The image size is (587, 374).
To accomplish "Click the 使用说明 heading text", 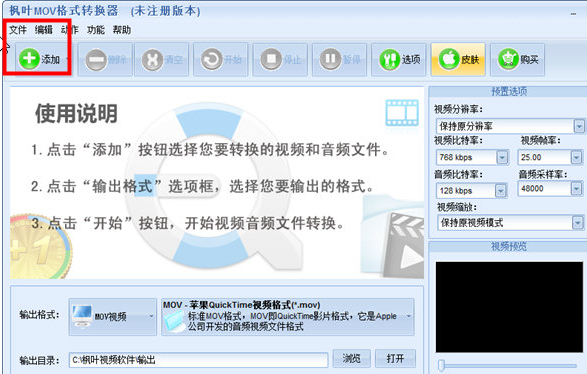I will tap(76, 114).
